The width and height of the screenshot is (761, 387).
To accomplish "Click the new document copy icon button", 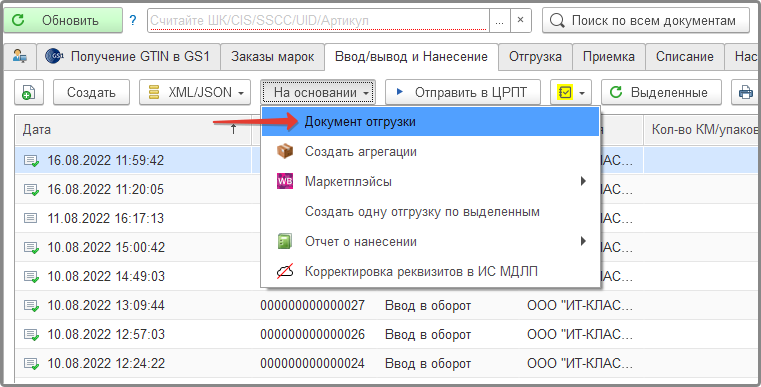I will pos(29,92).
